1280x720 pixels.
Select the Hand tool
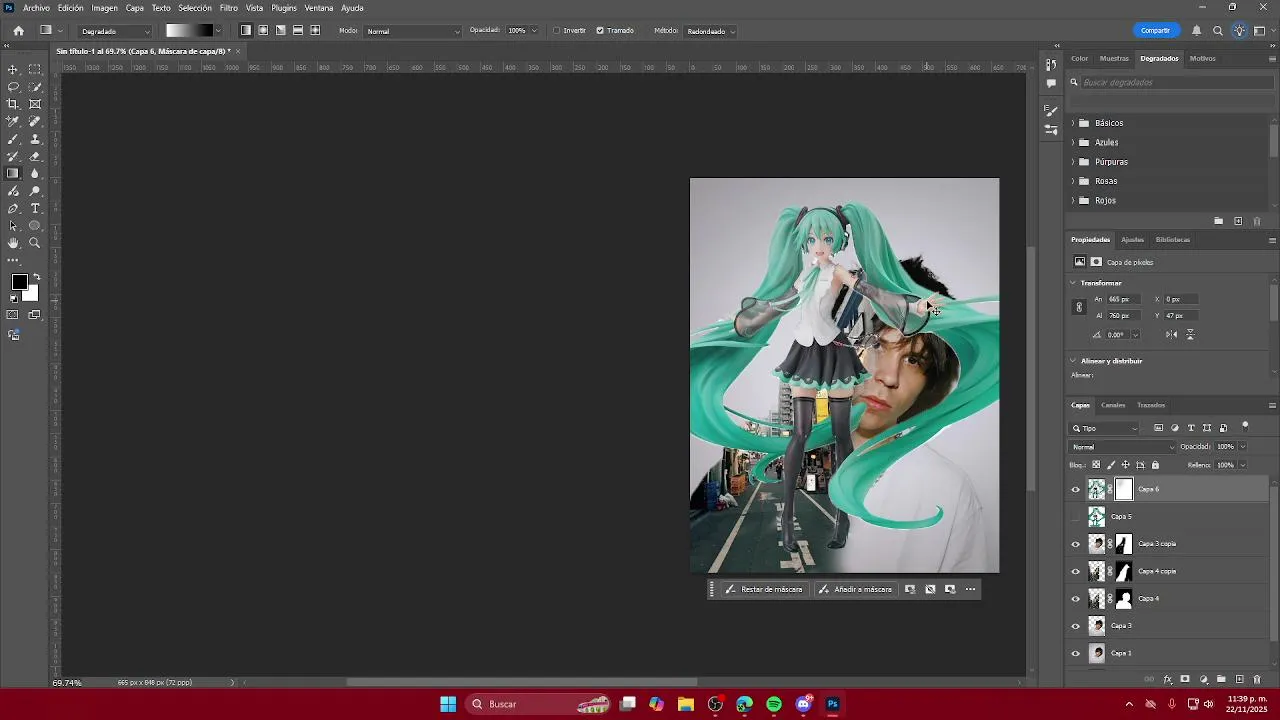13,243
